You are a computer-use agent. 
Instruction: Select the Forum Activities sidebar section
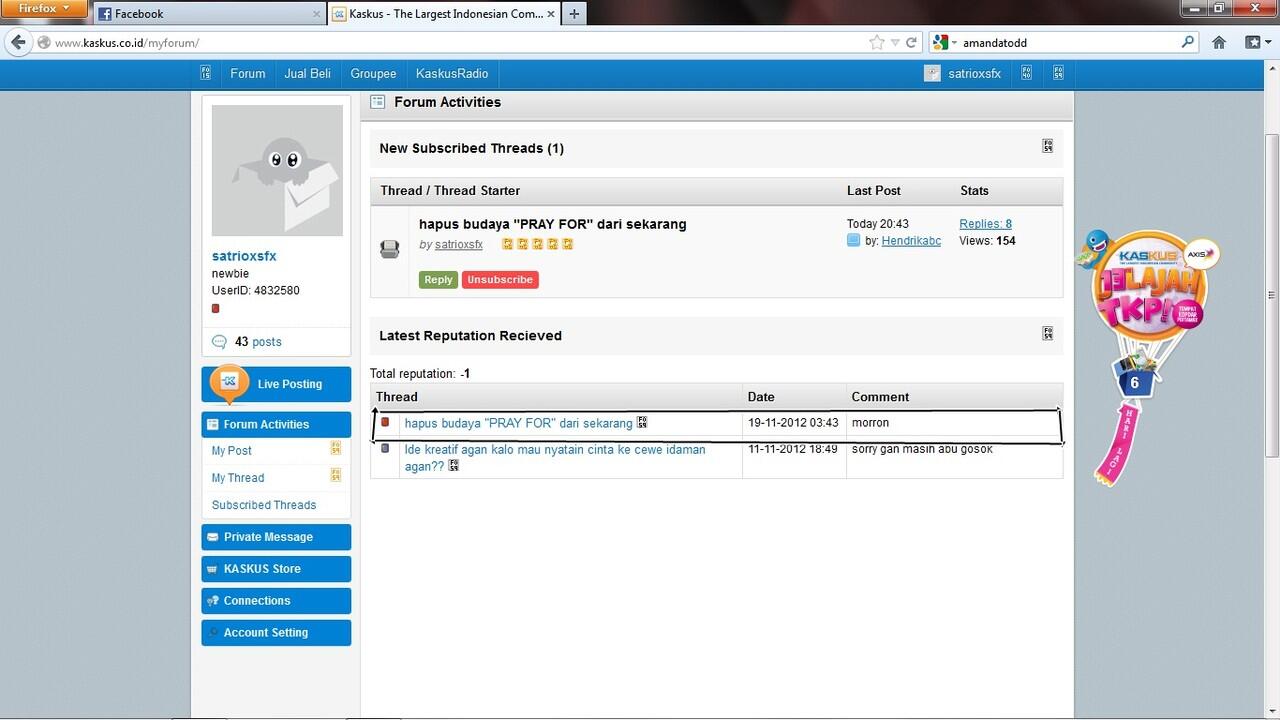pyautogui.click(x=276, y=424)
